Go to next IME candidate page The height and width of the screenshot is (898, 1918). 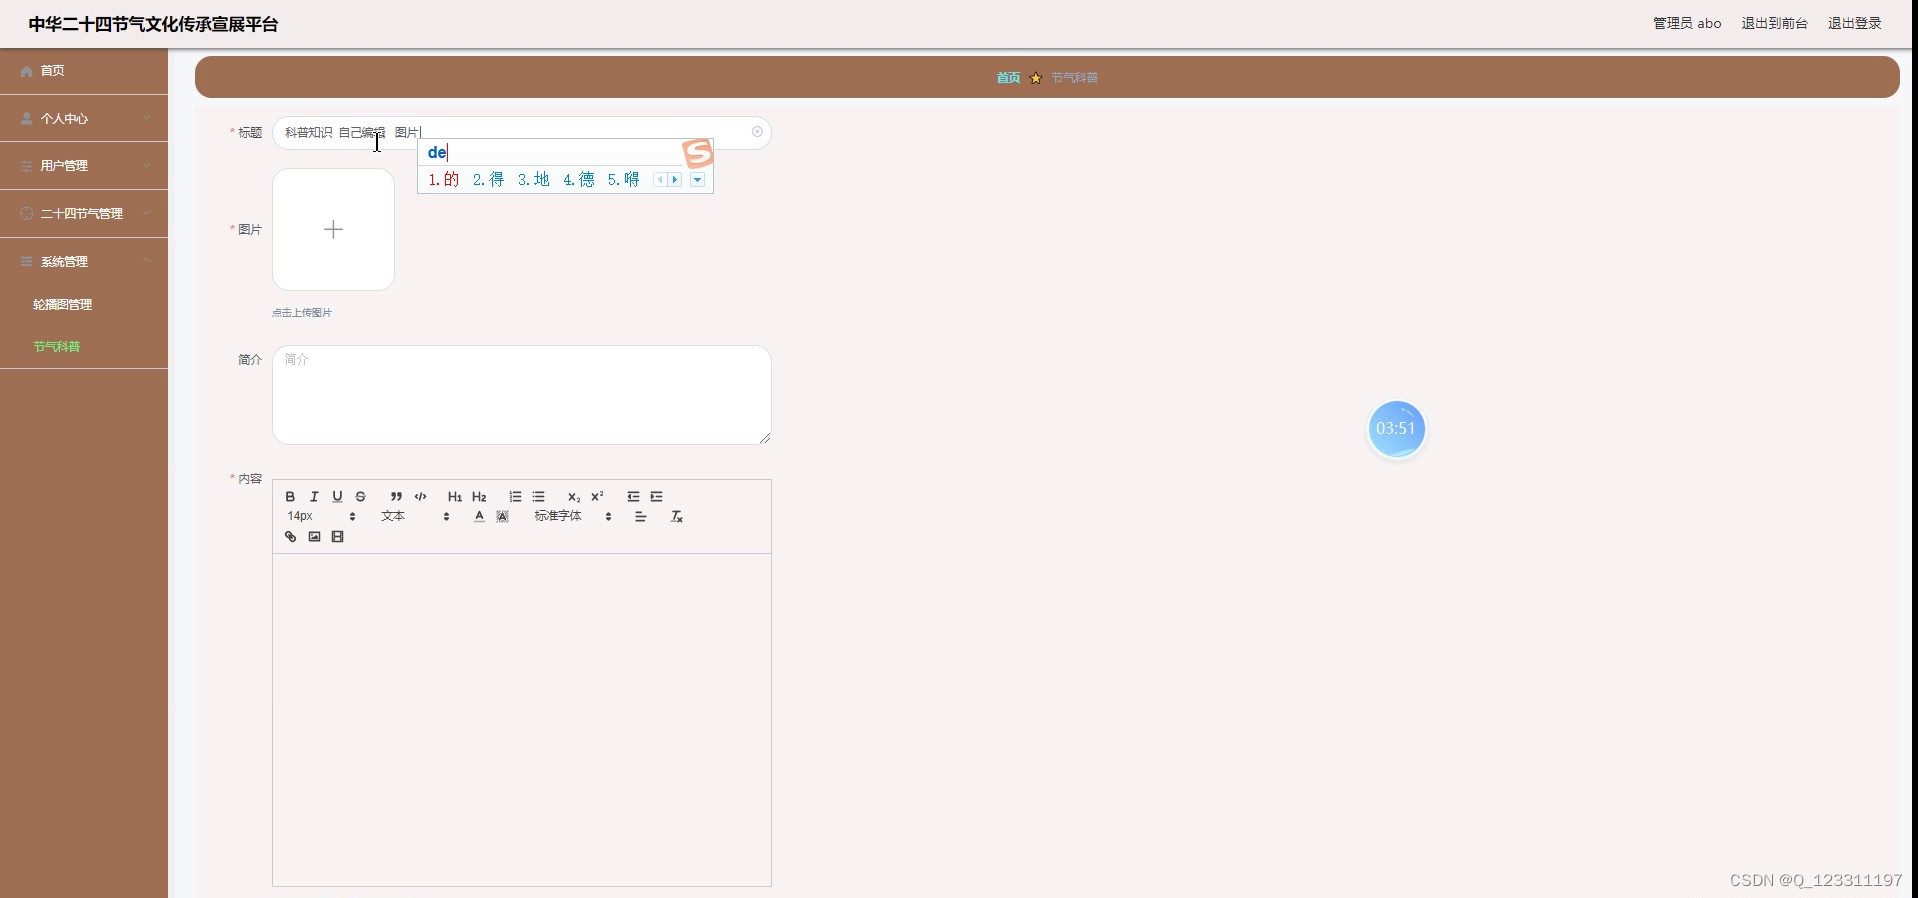pyautogui.click(x=675, y=180)
